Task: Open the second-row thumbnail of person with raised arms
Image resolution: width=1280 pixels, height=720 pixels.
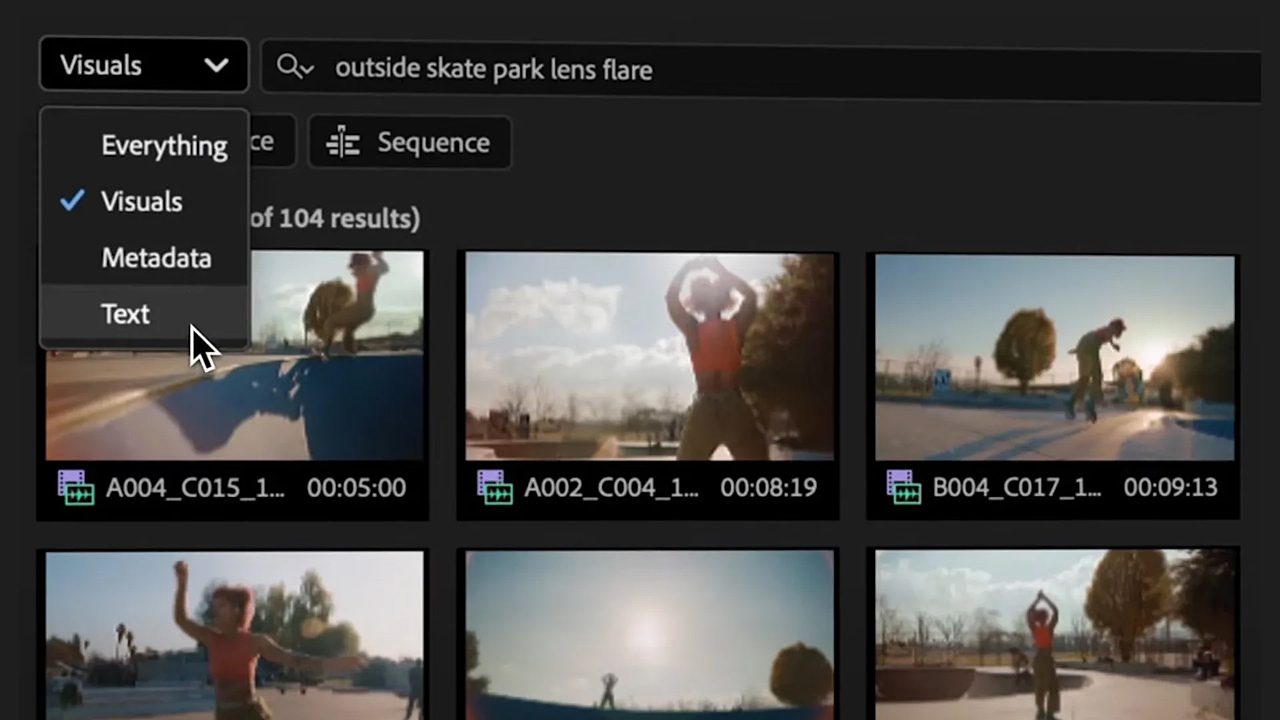Action: tap(1055, 635)
